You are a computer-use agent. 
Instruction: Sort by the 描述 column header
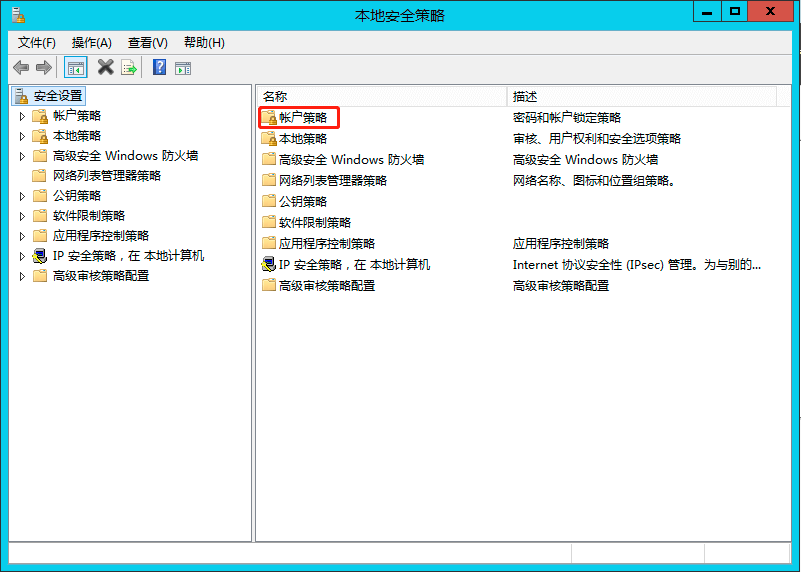pyautogui.click(x=642, y=97)
